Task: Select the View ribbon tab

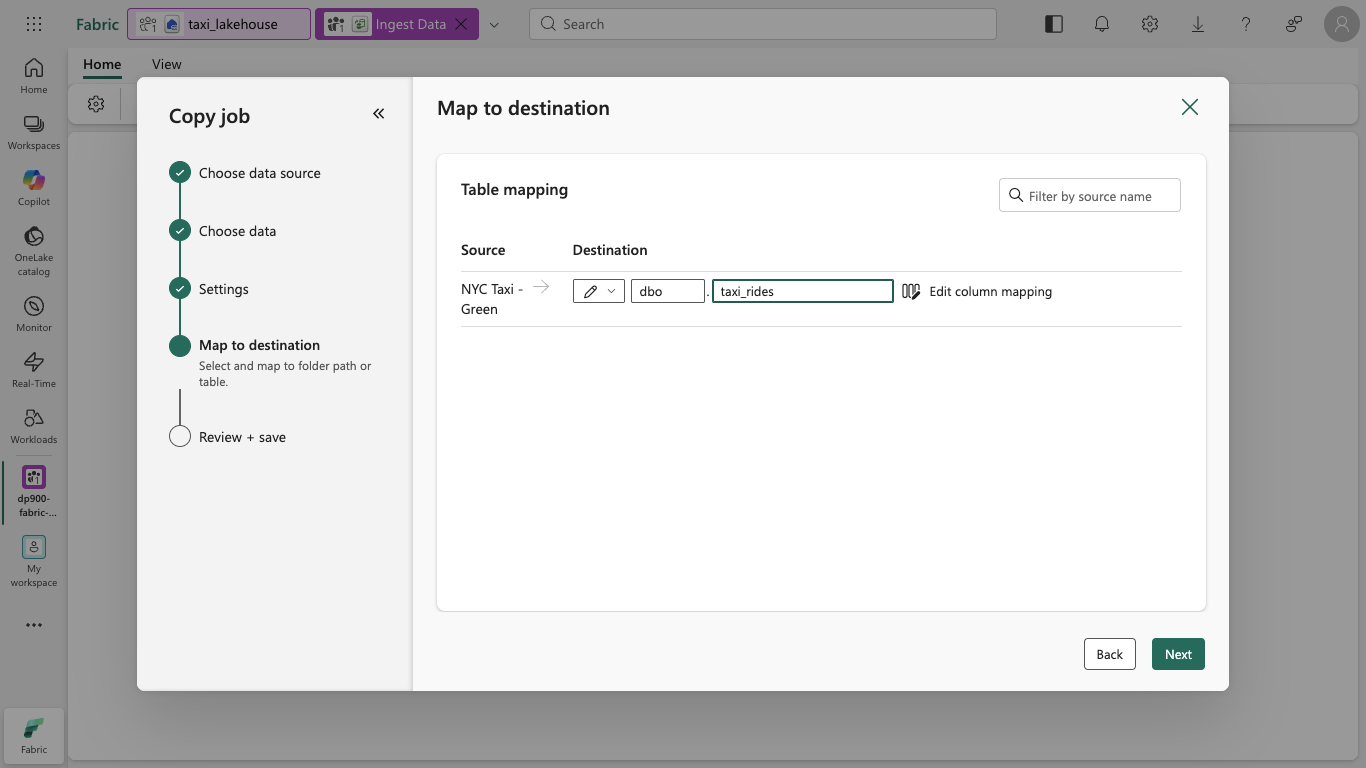Action: [167, 64]
